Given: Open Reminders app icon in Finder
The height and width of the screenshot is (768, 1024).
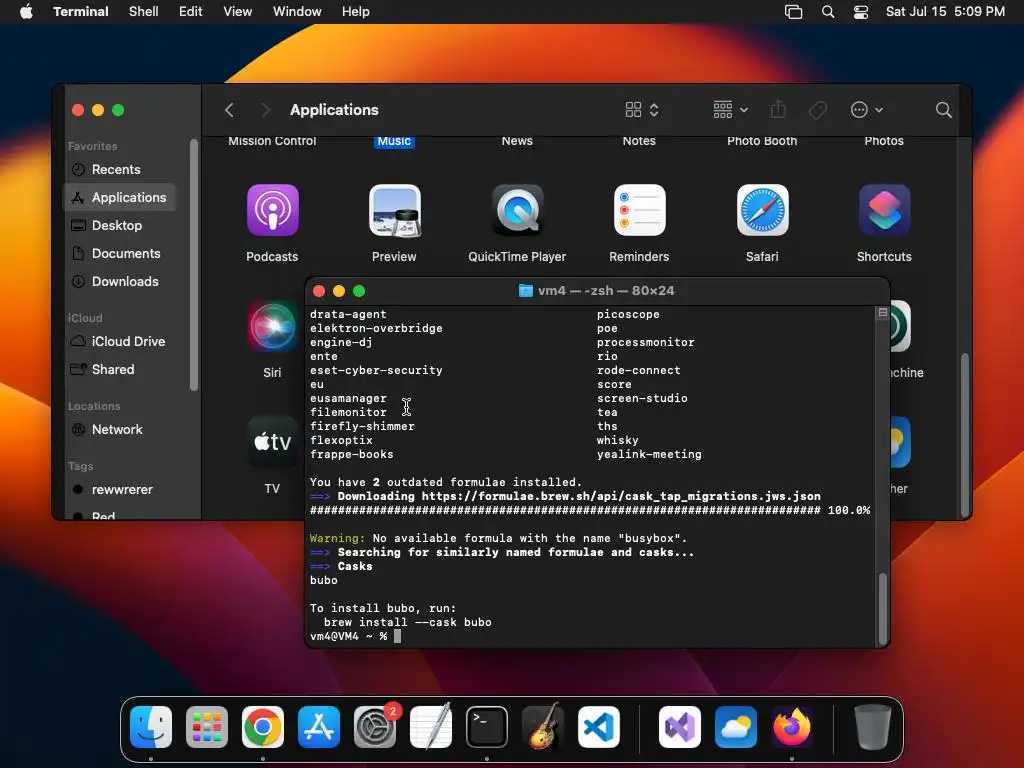Looking at the screenshot, I should (639, 210).
